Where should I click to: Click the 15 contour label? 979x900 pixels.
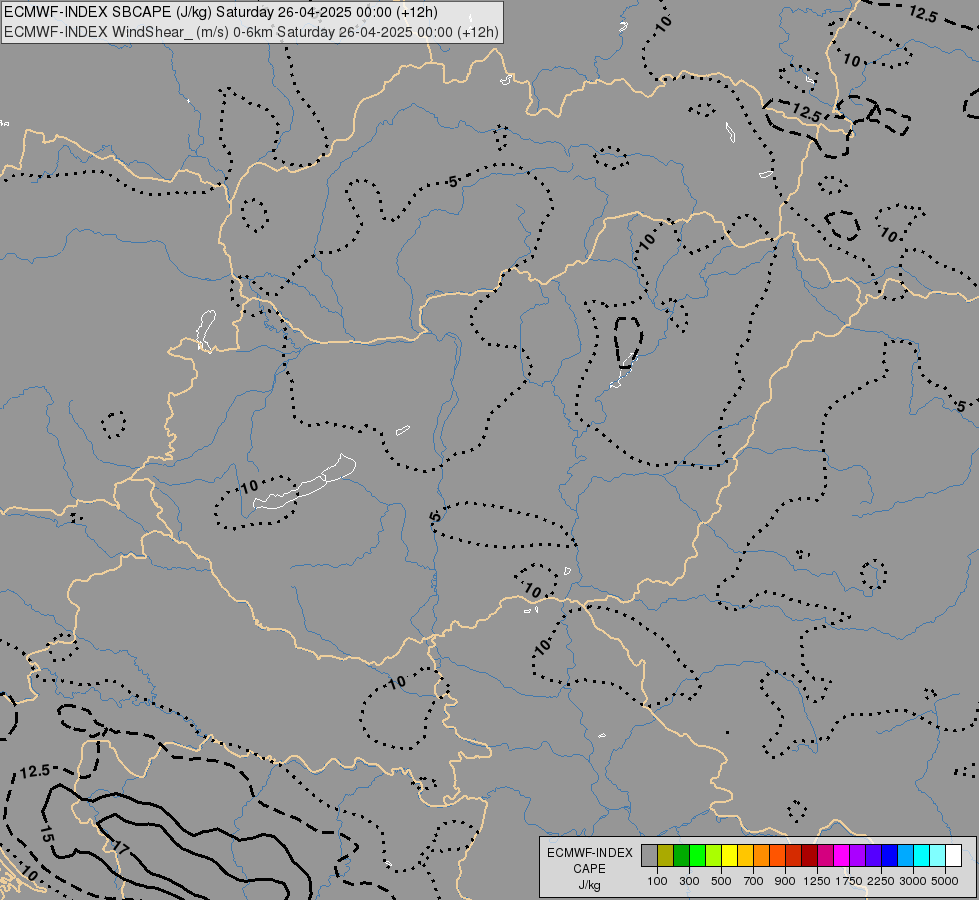(x=47, y=834)
